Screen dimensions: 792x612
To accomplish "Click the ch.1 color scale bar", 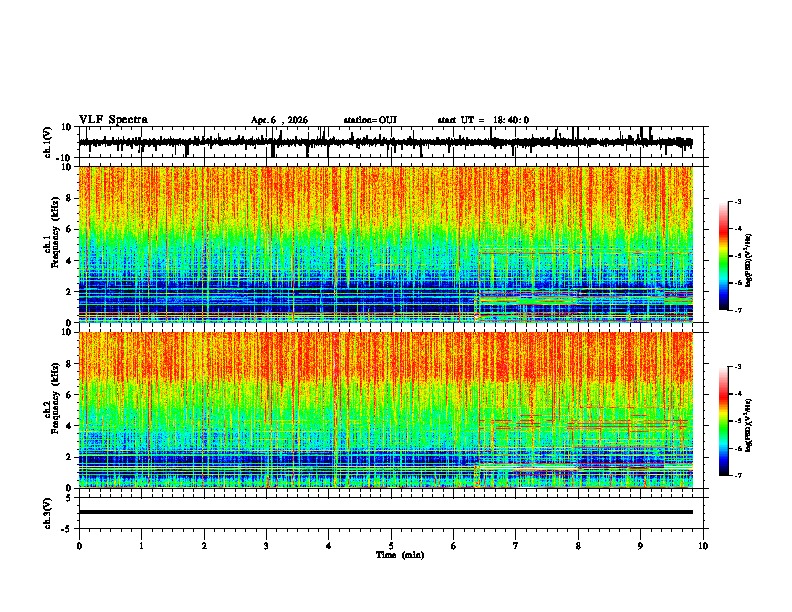I will pos(723,256).
